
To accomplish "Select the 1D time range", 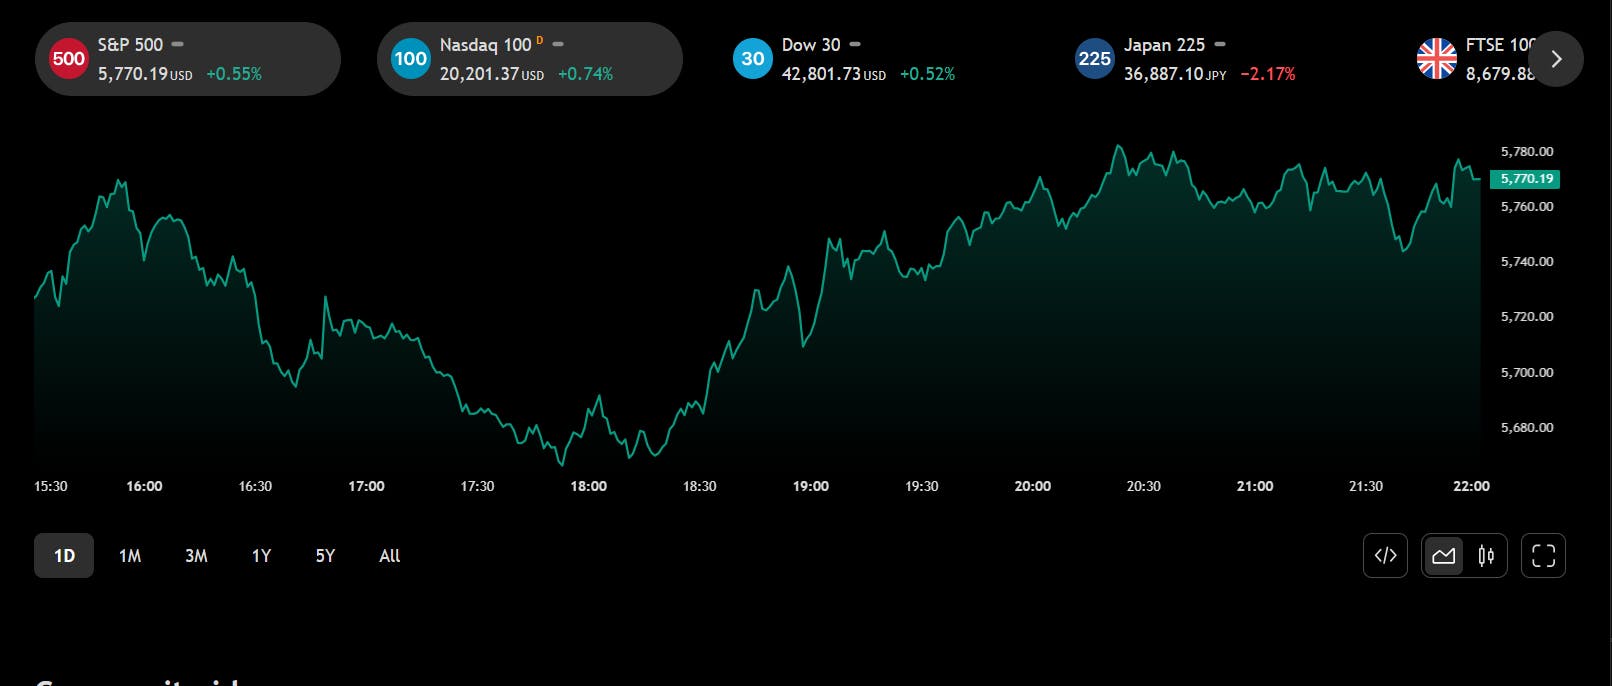I will click(64, 556).
